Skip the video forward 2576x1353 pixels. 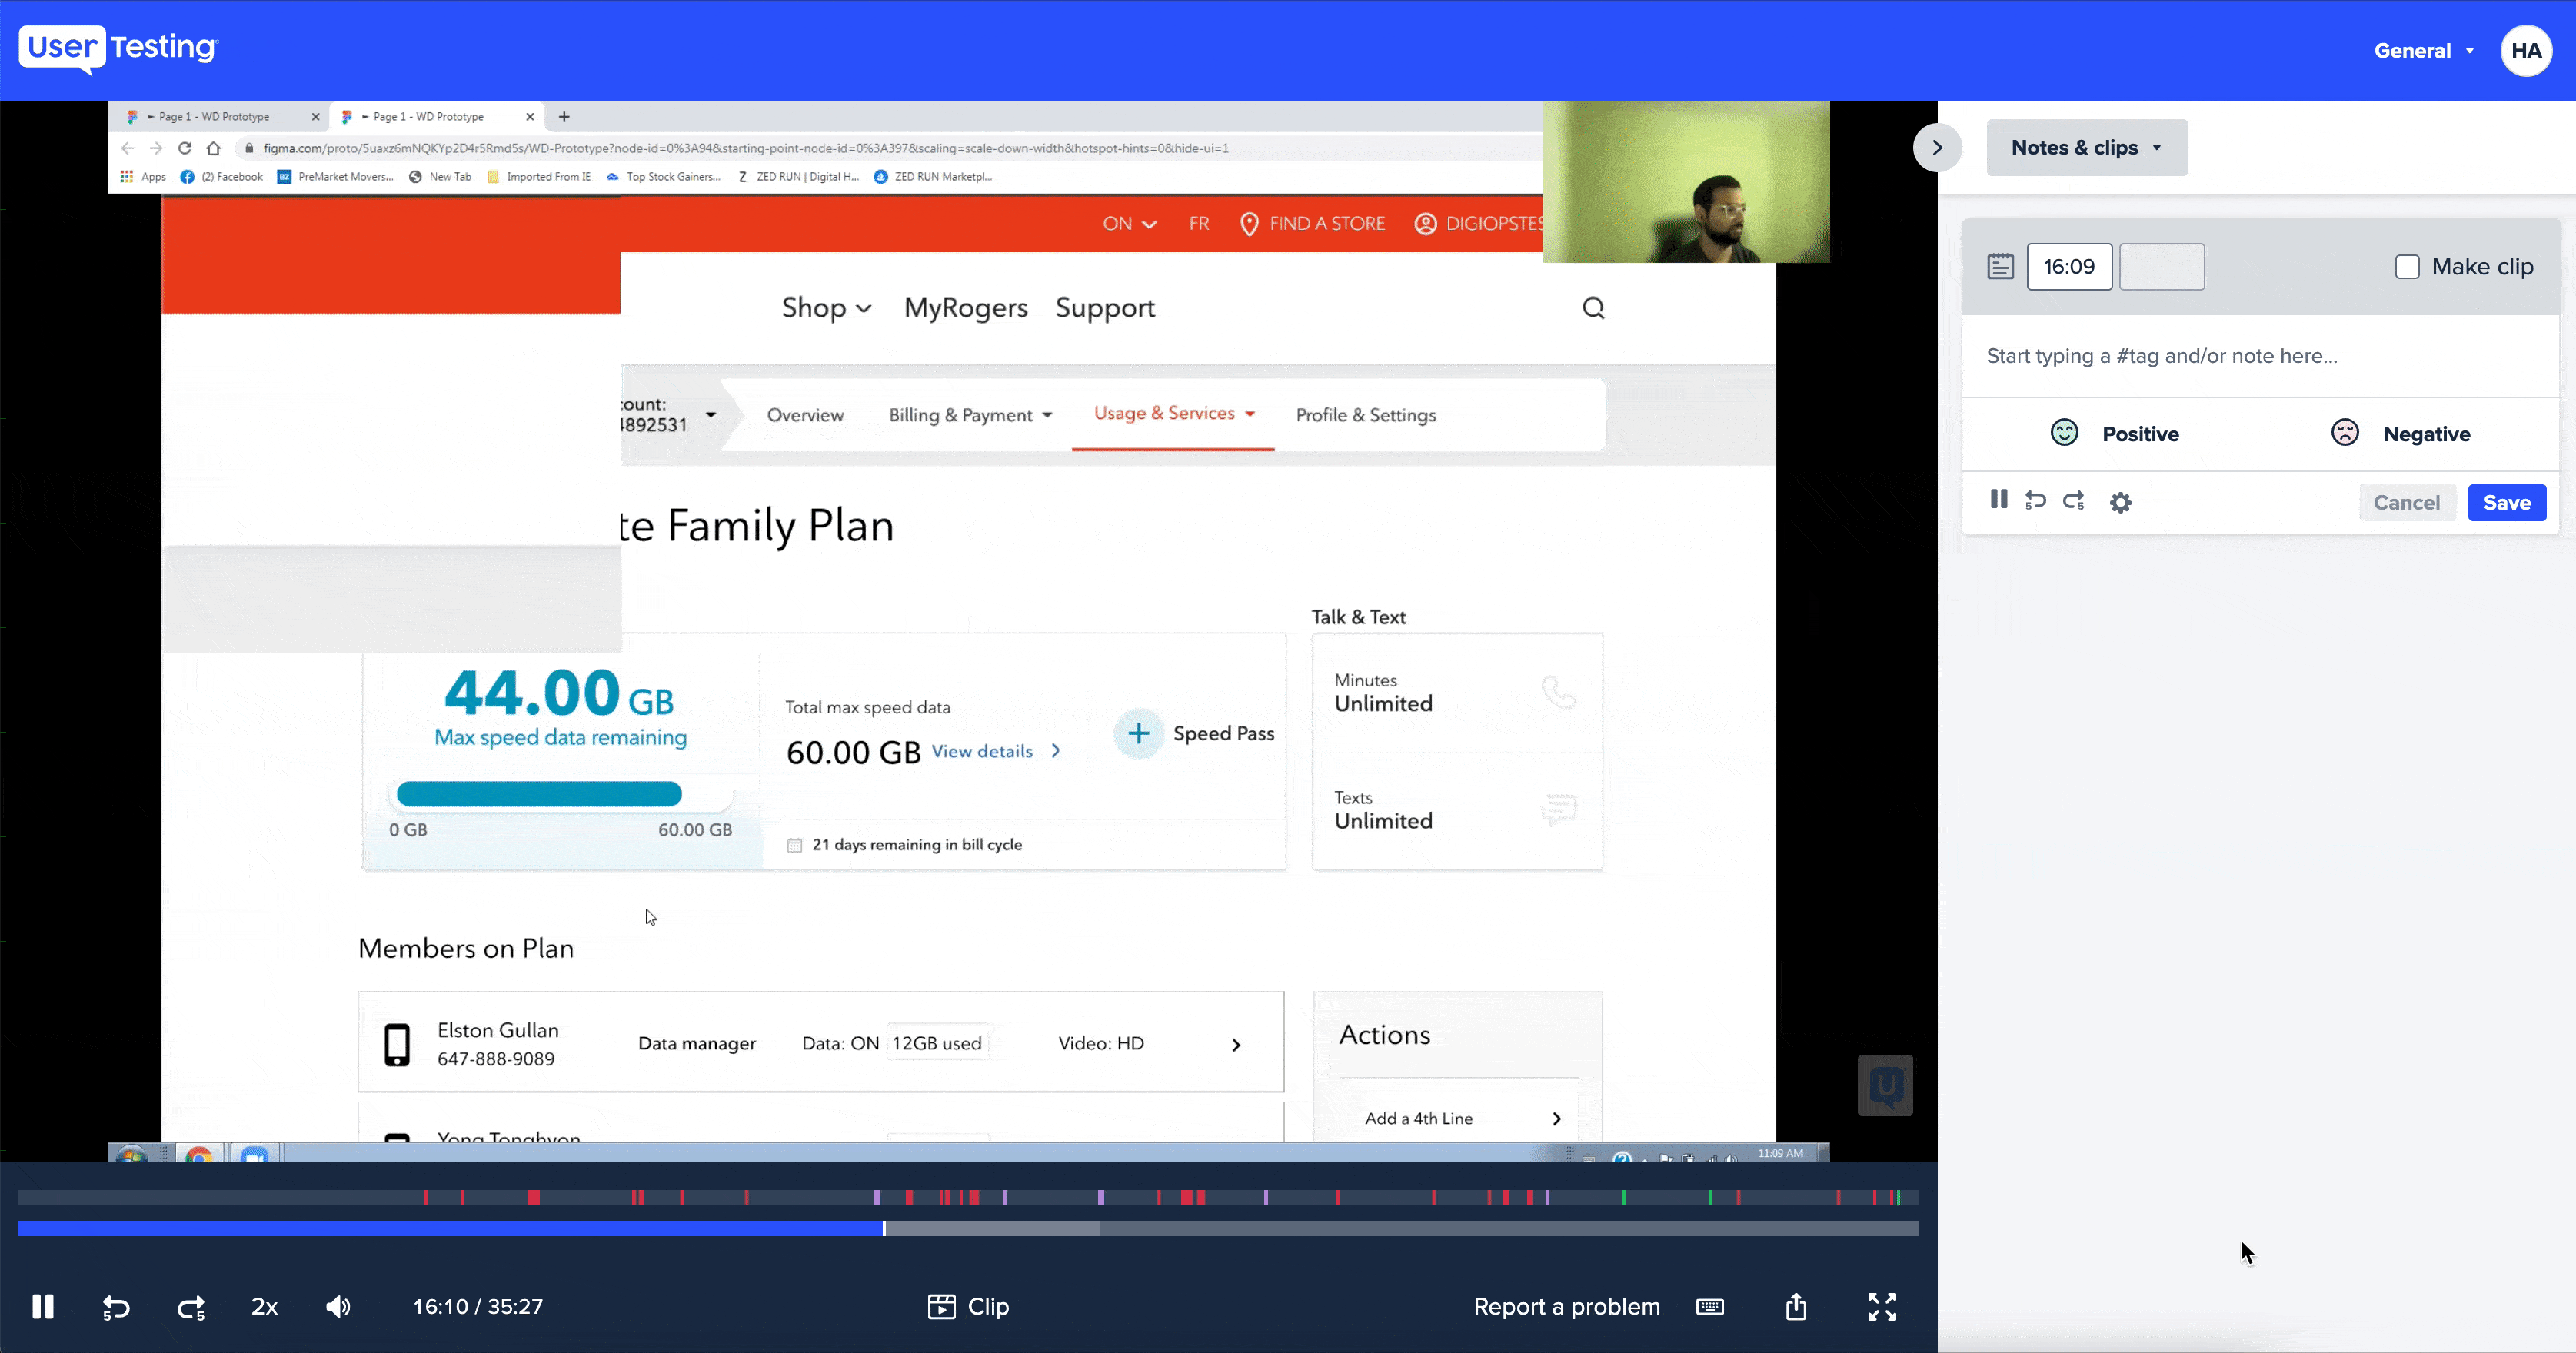pos(191,1306)
